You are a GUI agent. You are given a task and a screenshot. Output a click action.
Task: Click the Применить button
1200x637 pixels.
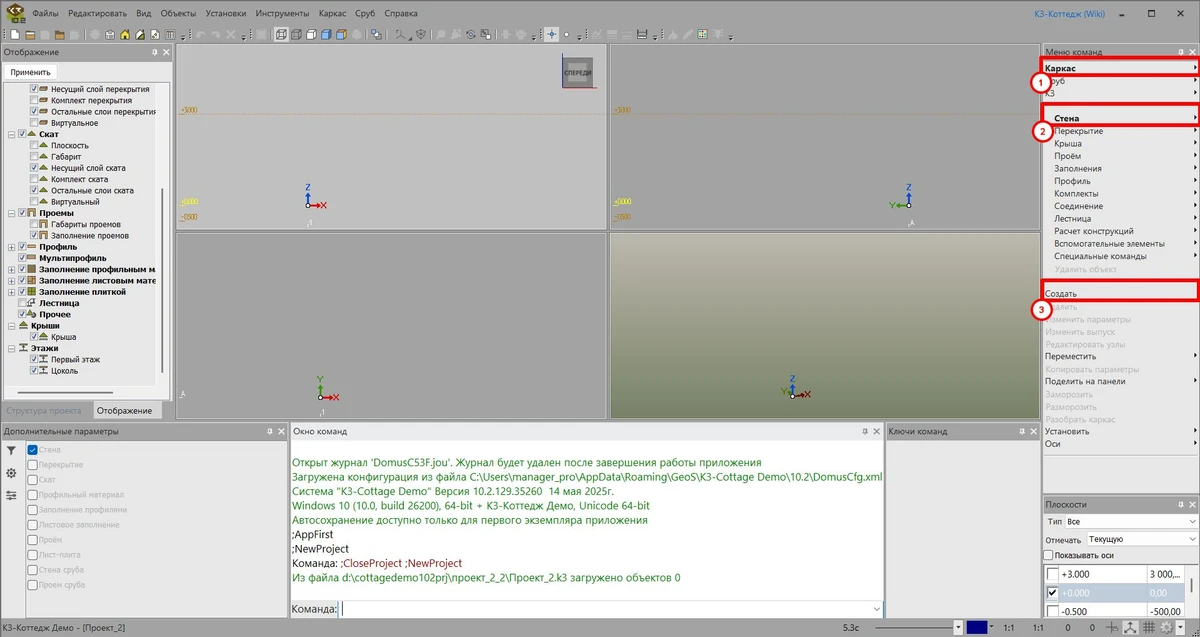30,72
